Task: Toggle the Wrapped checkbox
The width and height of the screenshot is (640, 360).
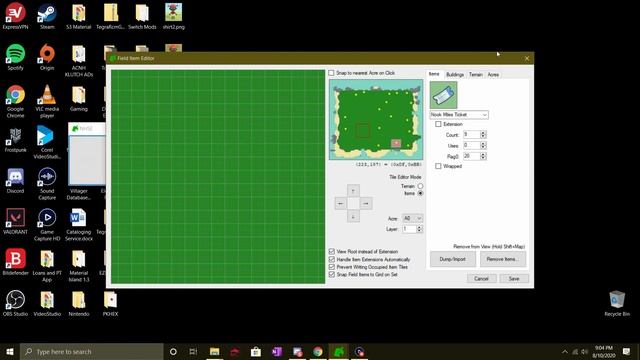Action: [x=438, y=166]
